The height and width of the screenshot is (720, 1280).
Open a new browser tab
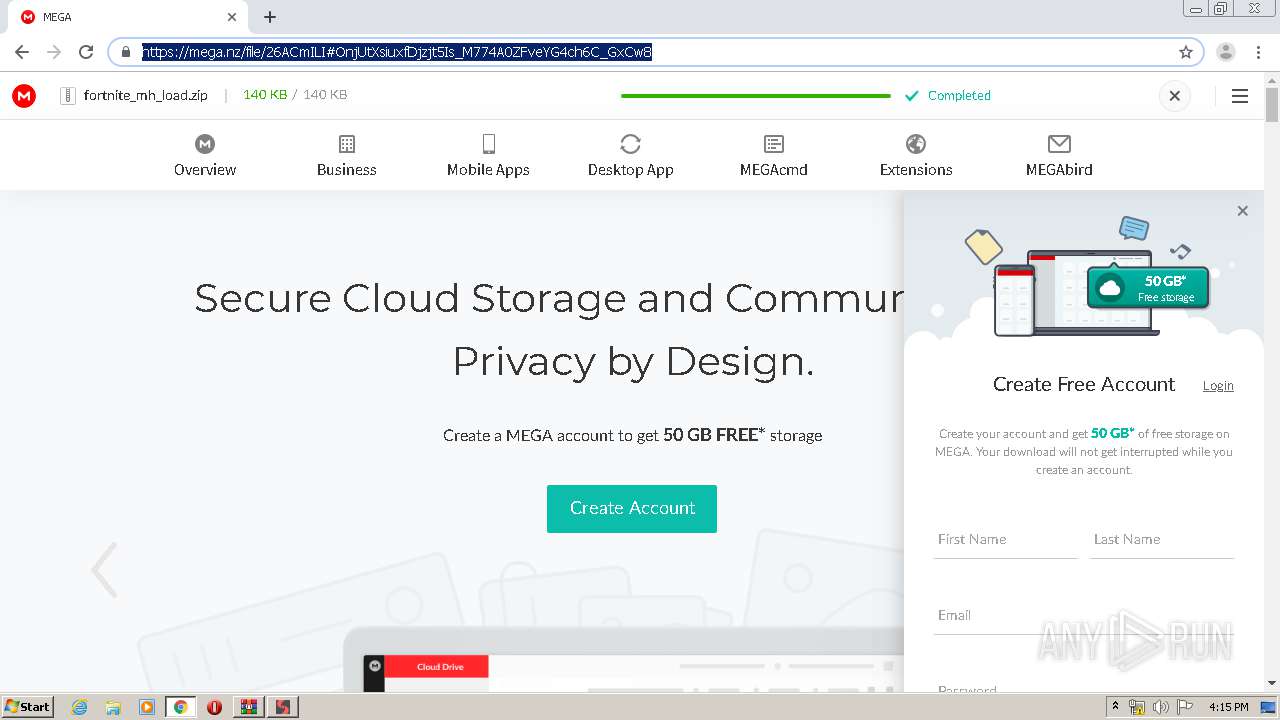click(x=270, y=17)
